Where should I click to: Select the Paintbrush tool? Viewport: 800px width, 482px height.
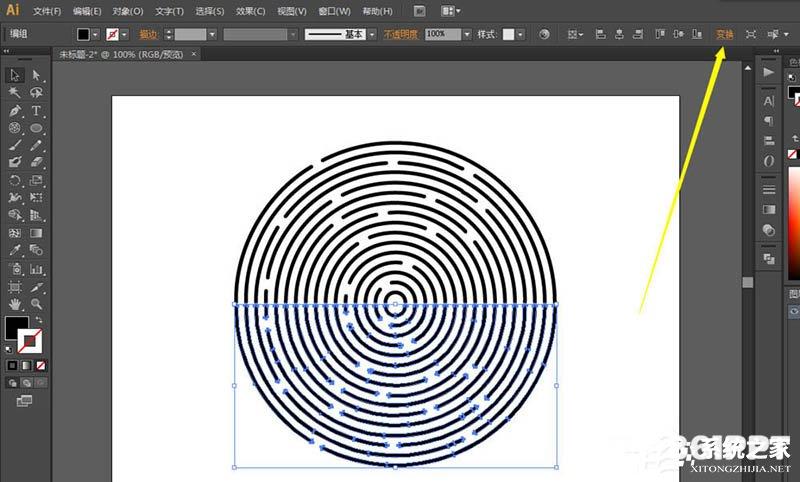[x=15, y=145]
